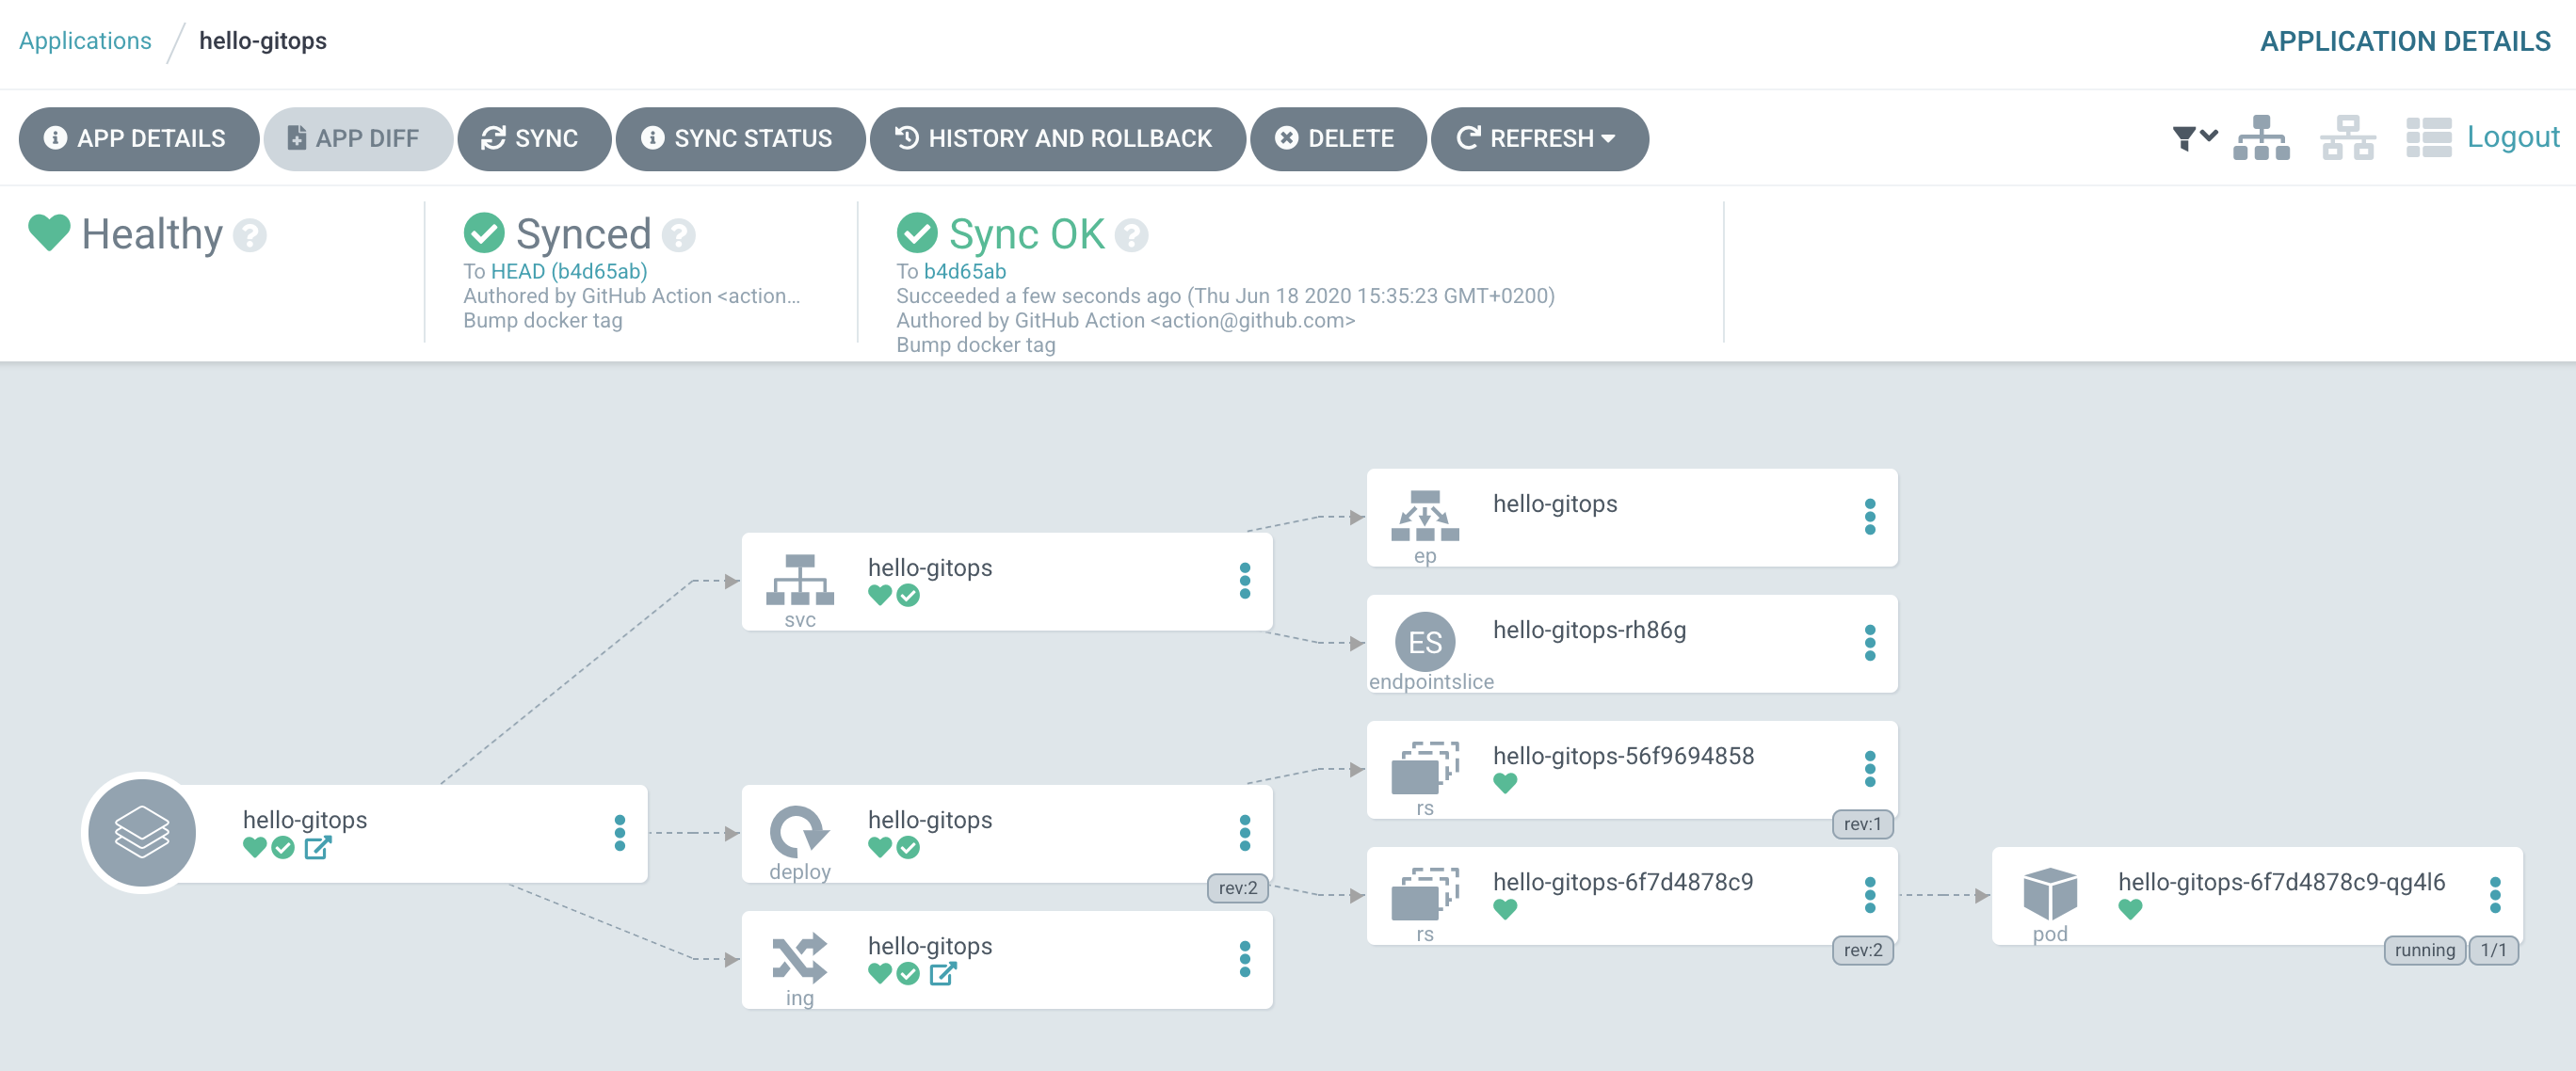Viewport: 2576px width, 1071px height.
Task: Open the external link icon on the ingress node
Action: click(x=942, y=973)
